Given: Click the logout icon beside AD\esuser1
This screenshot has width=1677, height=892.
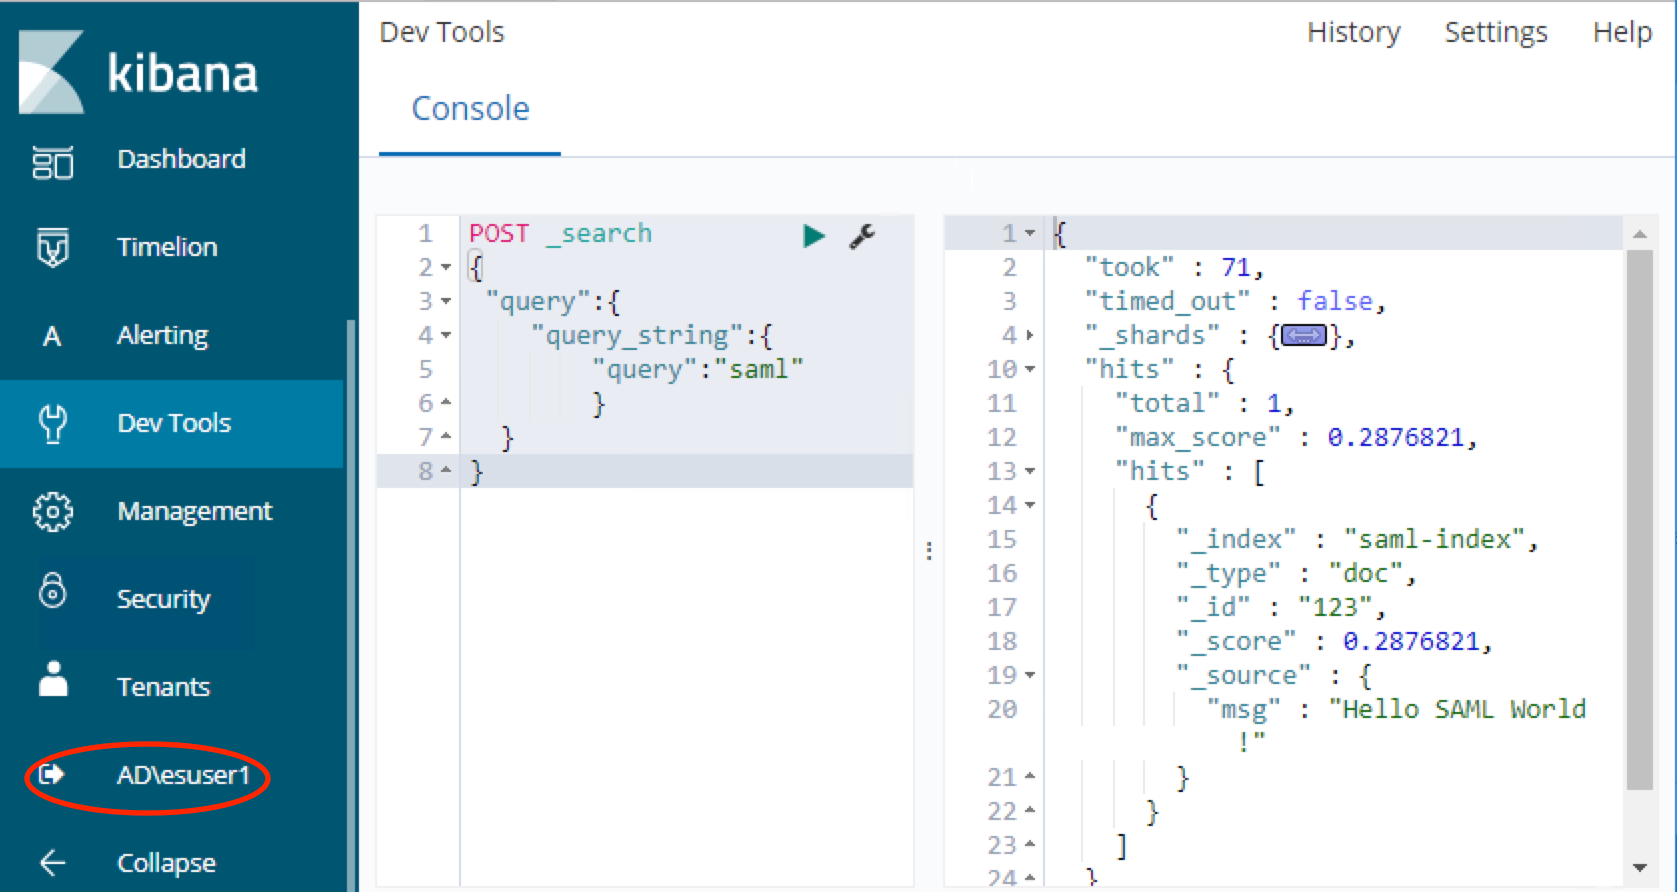Looking at the screenshot, I should (x=51, y=774).
